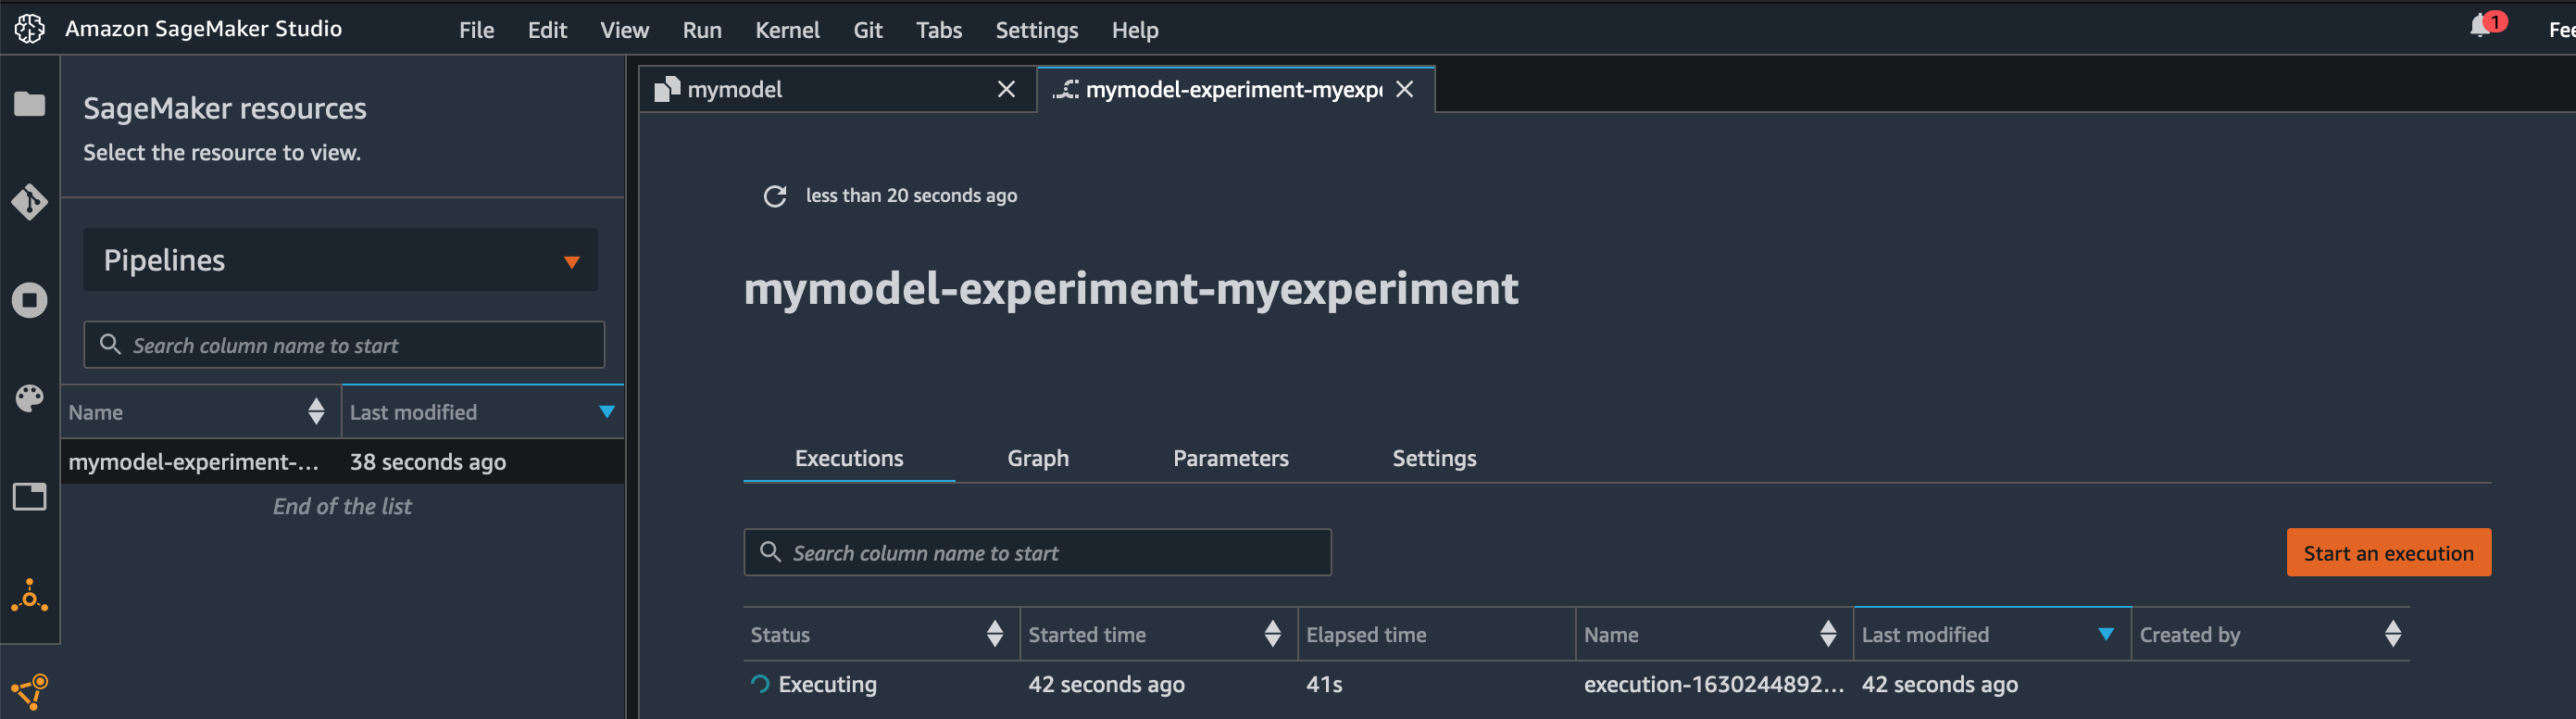Open the Open Tabs sidebar icon
2576x719 pixels.
29,497
